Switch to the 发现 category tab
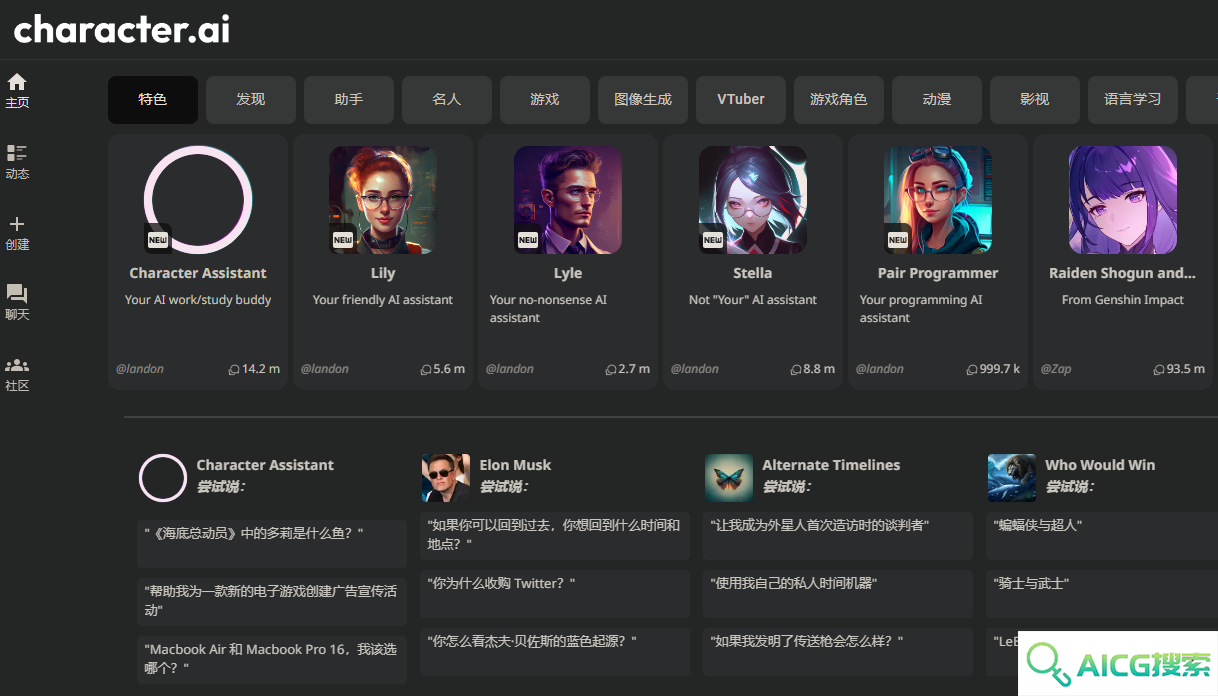This screenshot has width=1218, height=696. (251, 100)
